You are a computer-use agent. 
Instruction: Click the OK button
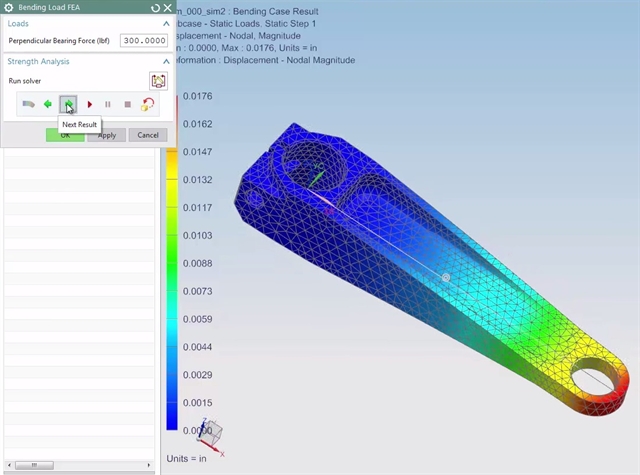tap(65, 135)
